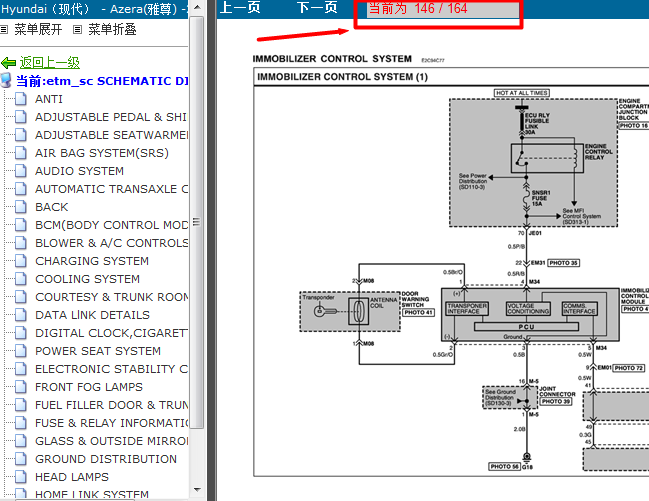Click the PHOTO 56 reference box
The height and width of the screenshot is (501, 649).
click(505, 467)
